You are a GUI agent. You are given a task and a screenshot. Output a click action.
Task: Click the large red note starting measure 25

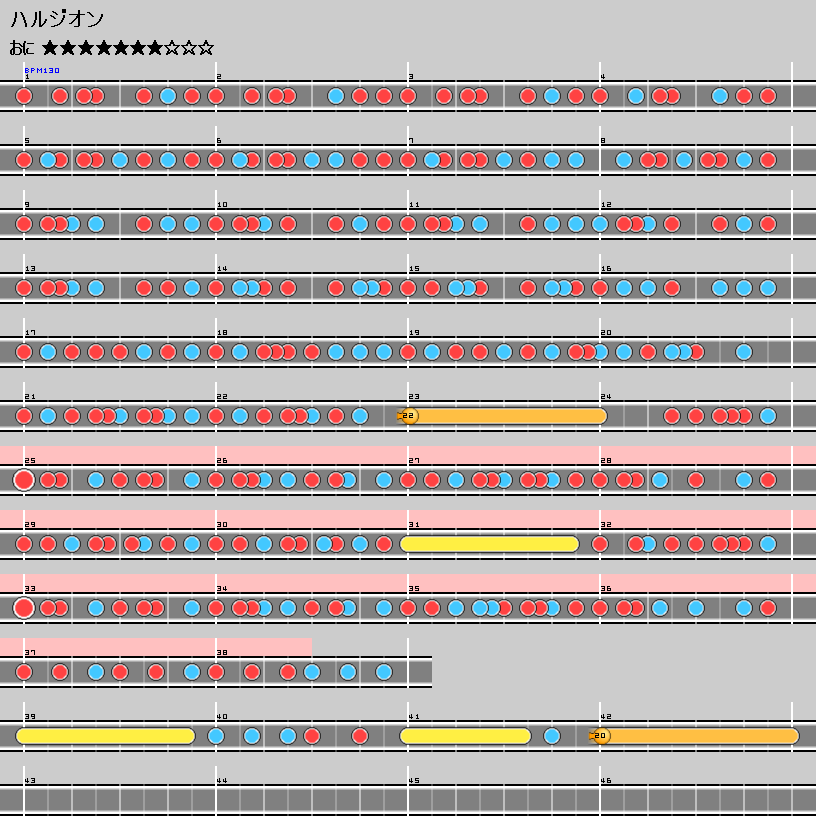pos(24,480)
